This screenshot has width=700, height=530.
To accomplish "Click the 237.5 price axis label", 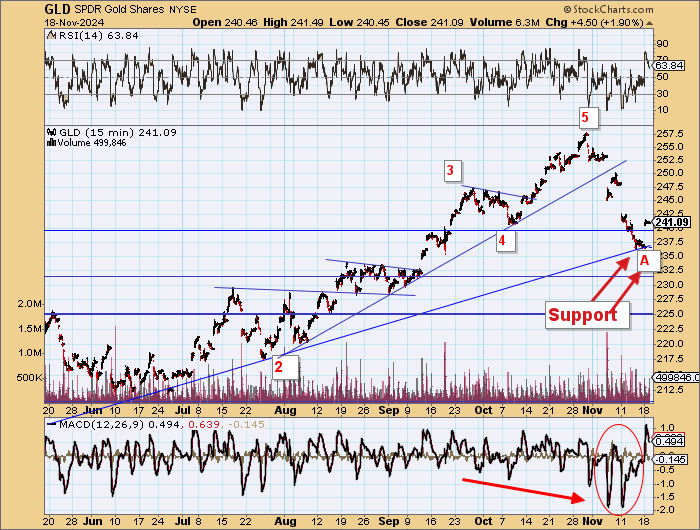I will click(x=671, y=242).
